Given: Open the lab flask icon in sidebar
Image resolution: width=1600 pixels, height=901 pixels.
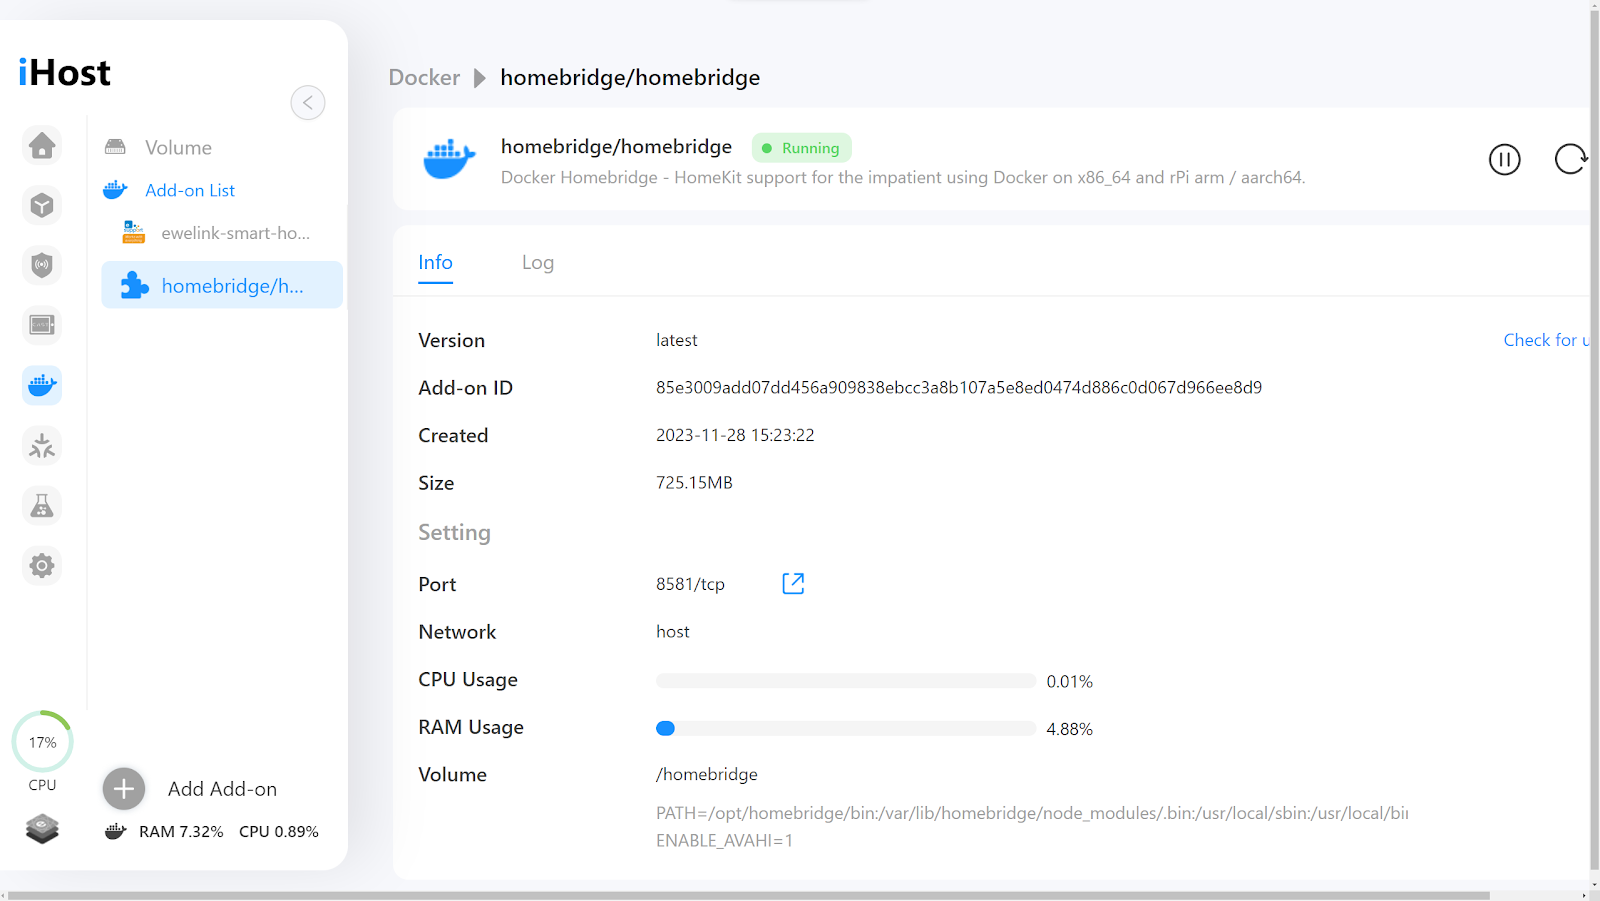Looking at the screenshot, I should (42, 506).
